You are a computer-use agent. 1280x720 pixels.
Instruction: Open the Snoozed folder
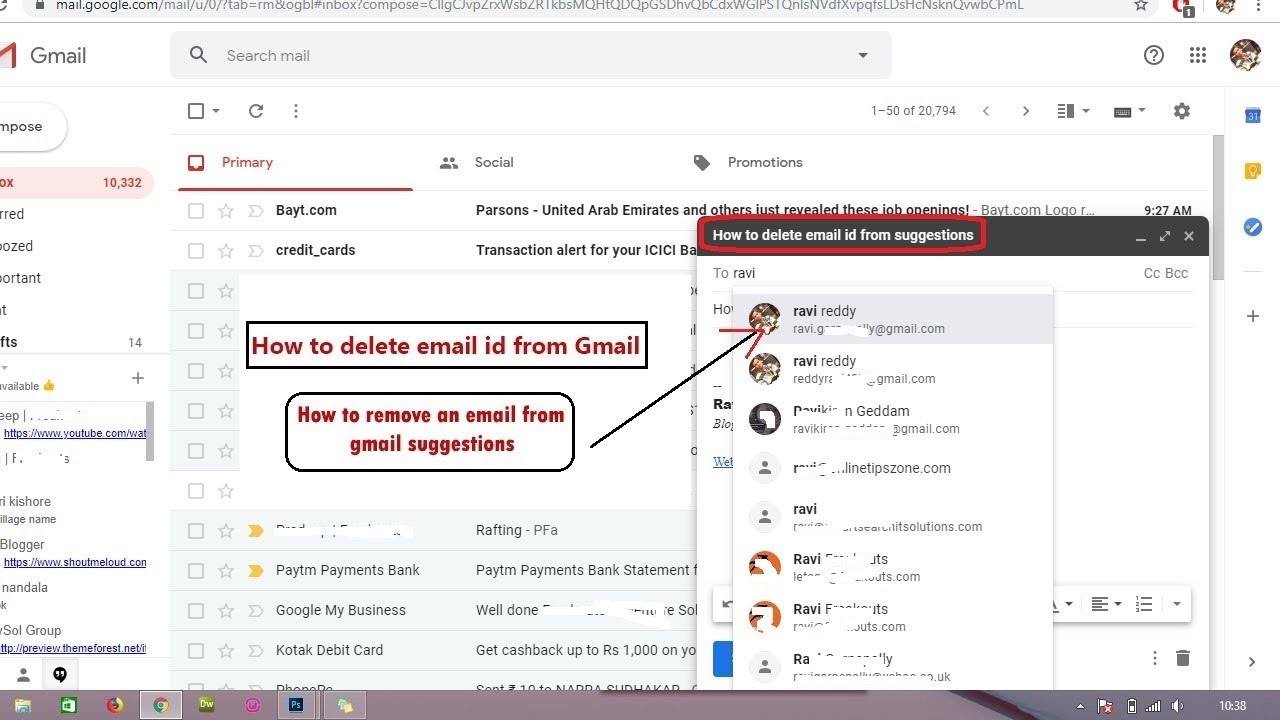[x=76, y=246]
